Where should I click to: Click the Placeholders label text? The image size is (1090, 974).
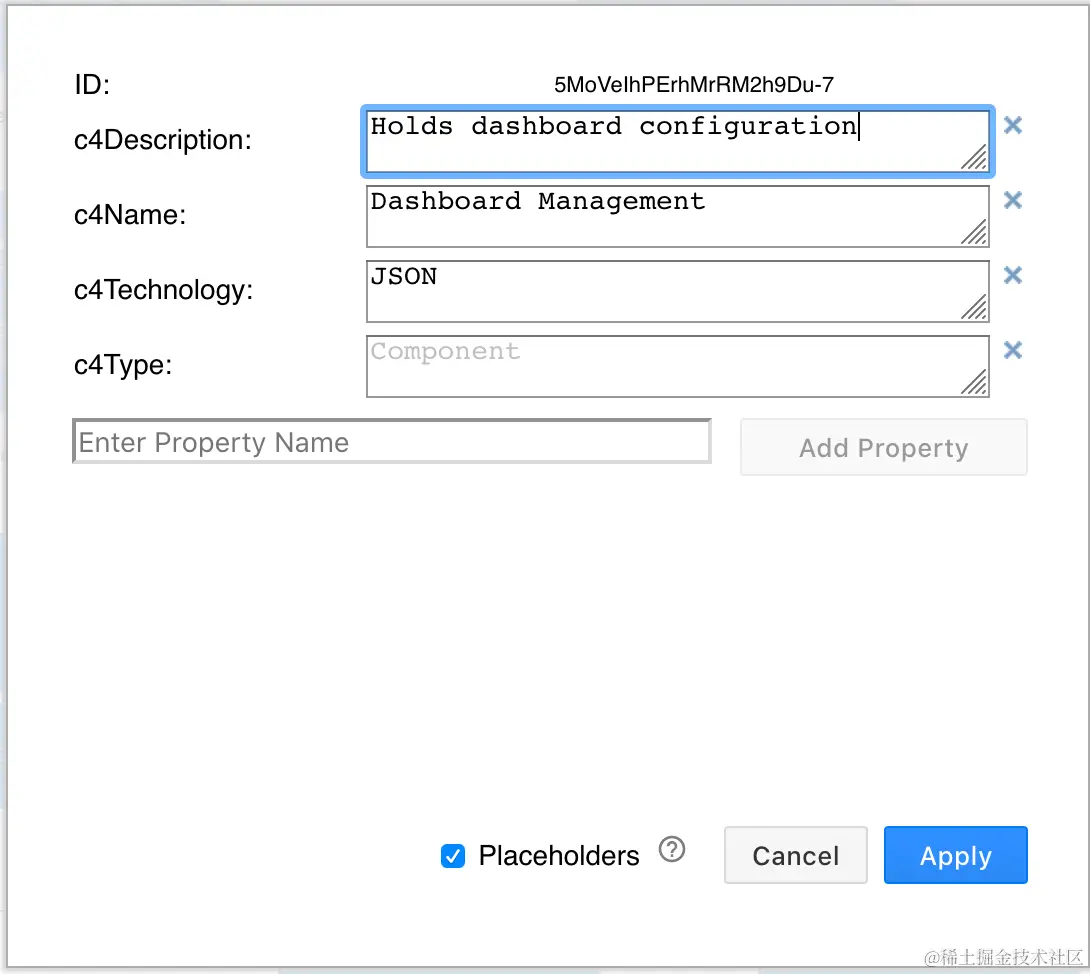(559, 856)
